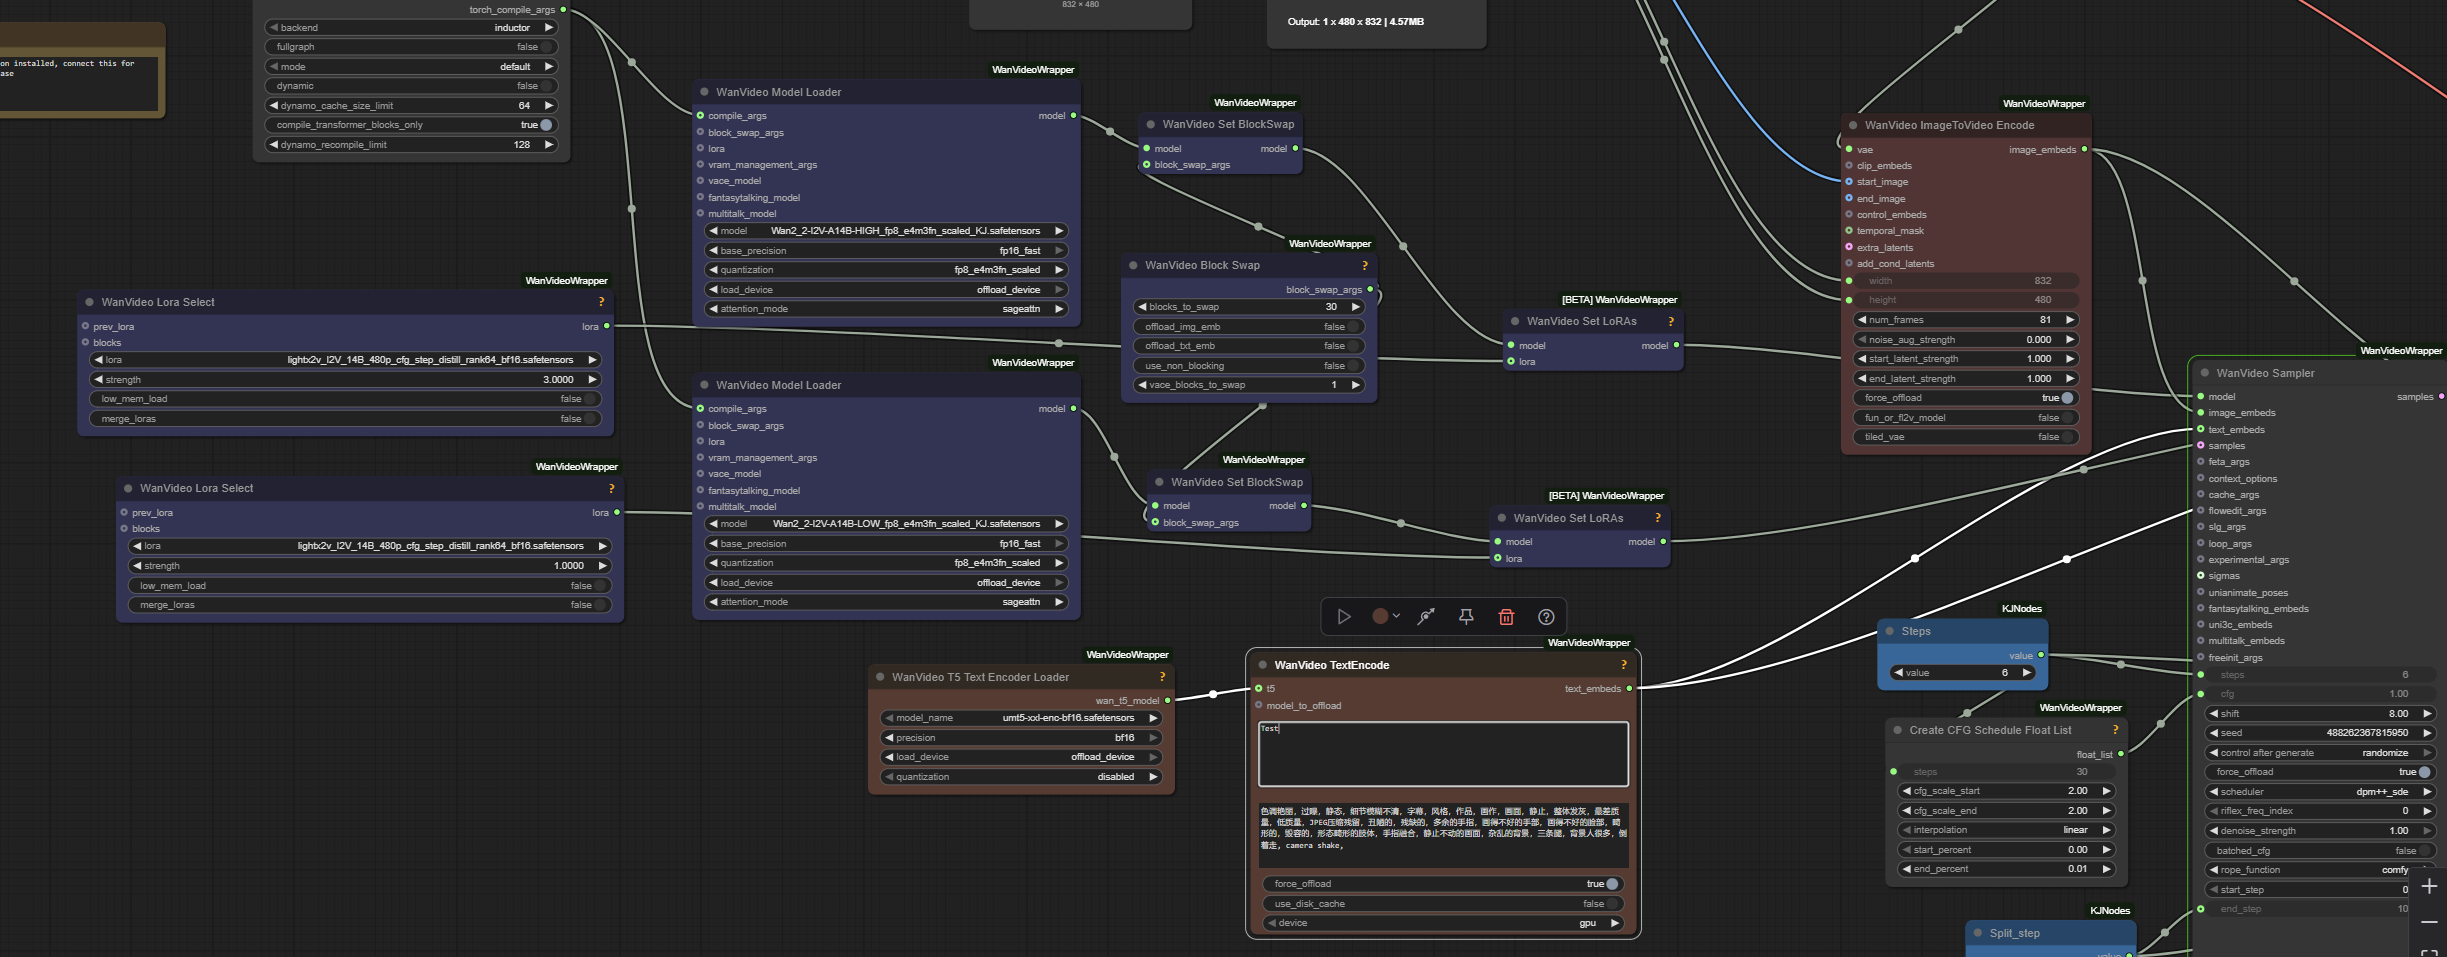Show help for the WanVideo Block Swap node

(x=1364, y=265)
